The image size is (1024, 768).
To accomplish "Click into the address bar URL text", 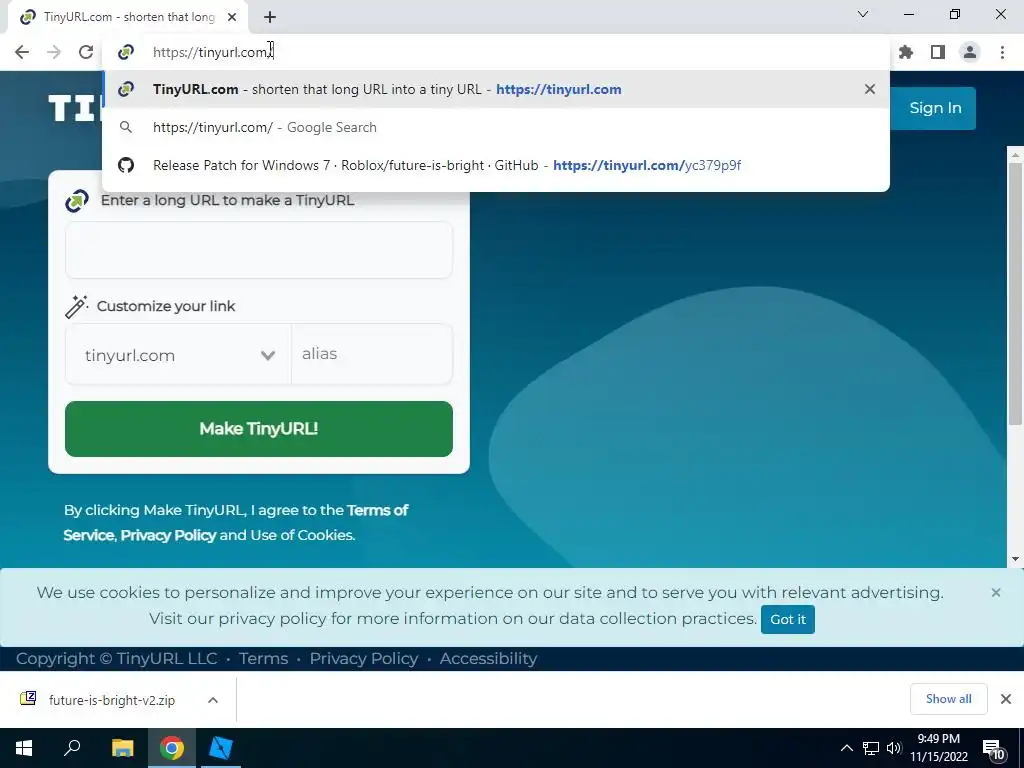I will (x=212, y=52).
